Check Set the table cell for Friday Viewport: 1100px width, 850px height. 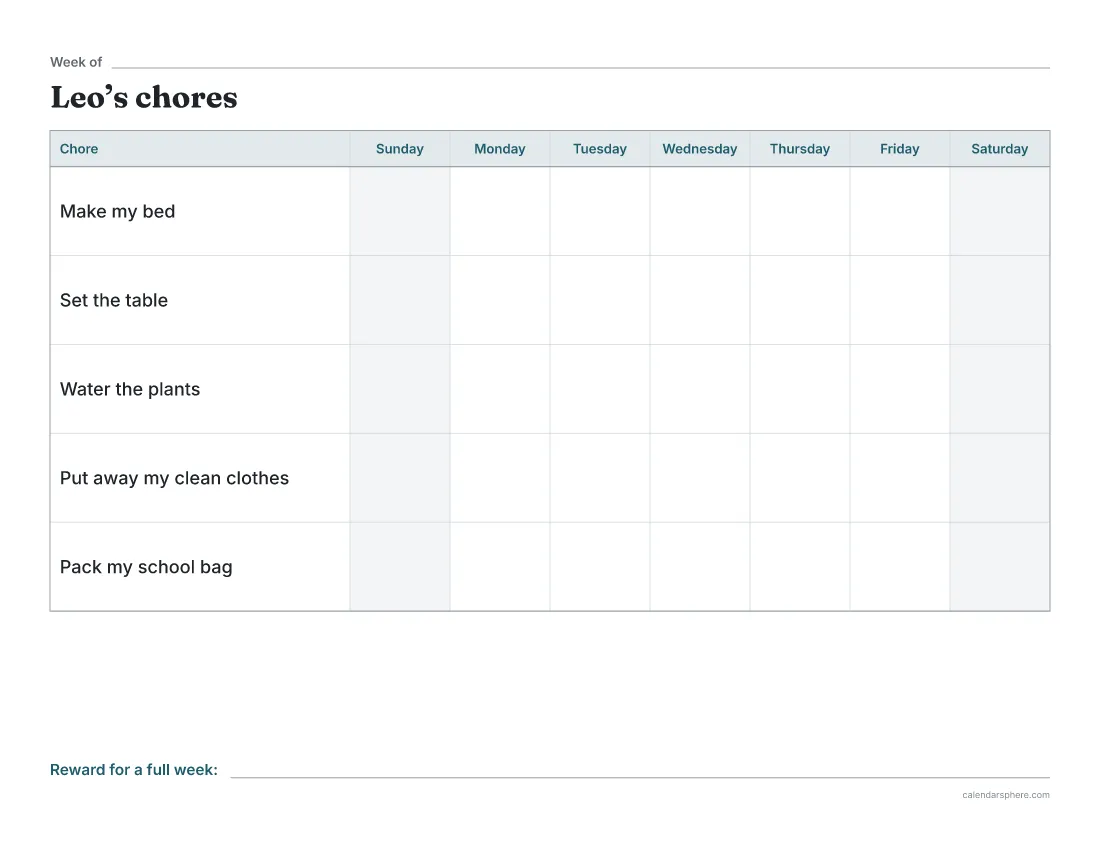click(899, 300)
